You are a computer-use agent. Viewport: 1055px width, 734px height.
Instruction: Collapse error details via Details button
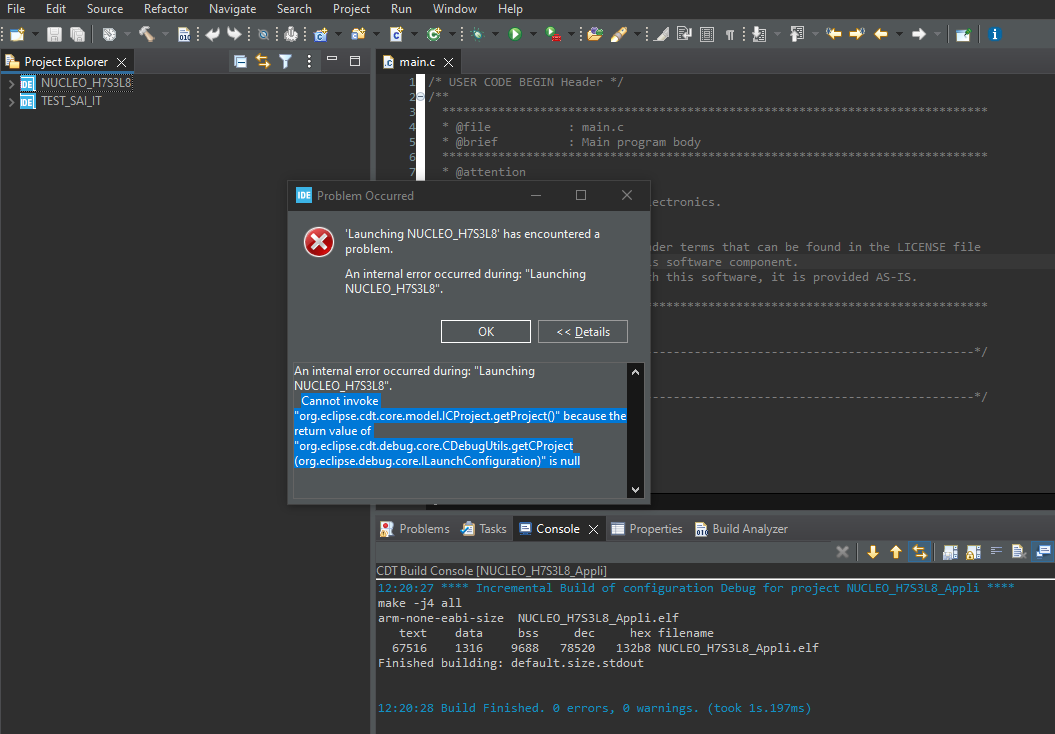(x=583, y=331)
